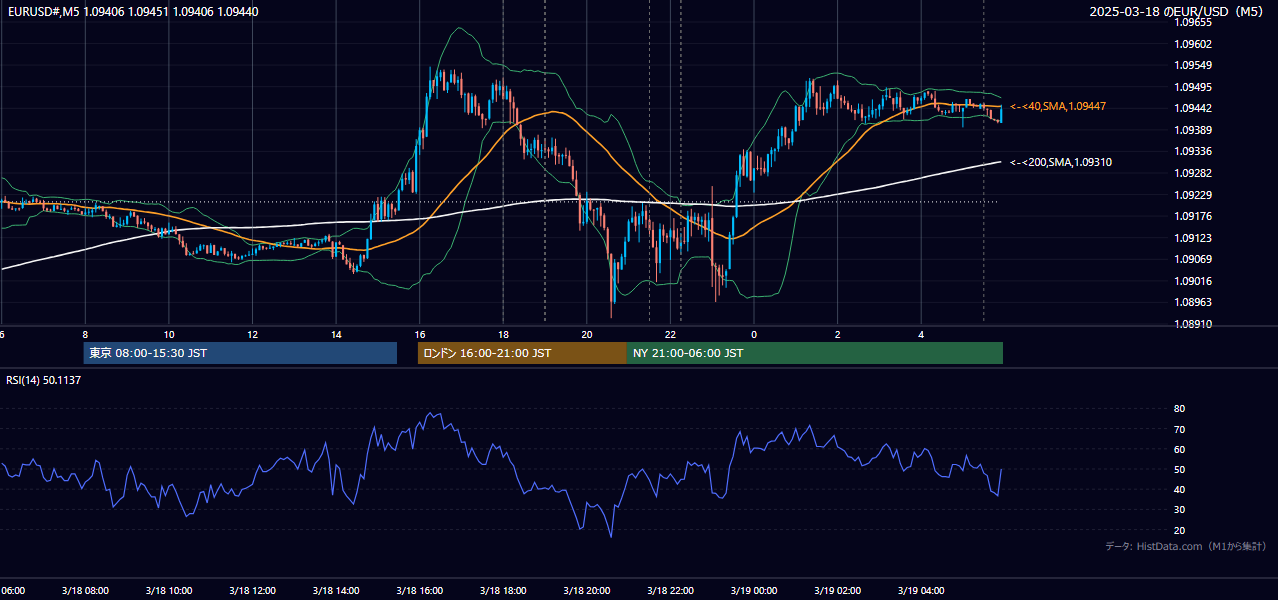Click price axis label 1.09282
The width and height of the screenshot is (1278, 600).
(1193, 173)
